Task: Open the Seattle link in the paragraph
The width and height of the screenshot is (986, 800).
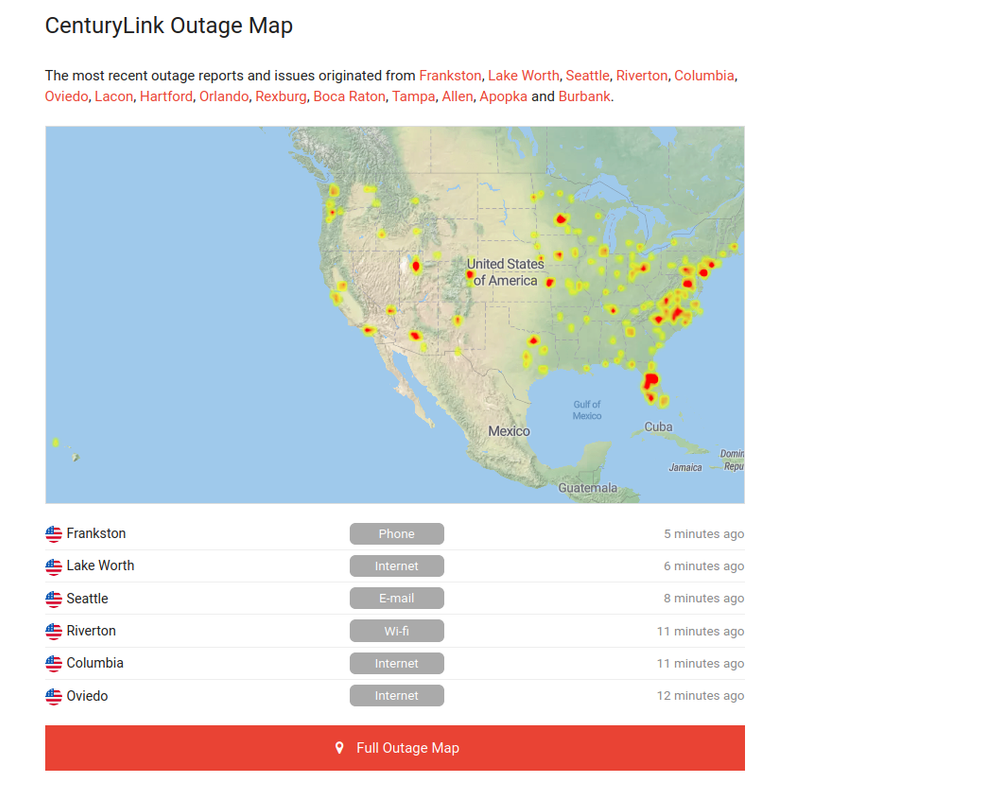Action: tap(587, 75)
